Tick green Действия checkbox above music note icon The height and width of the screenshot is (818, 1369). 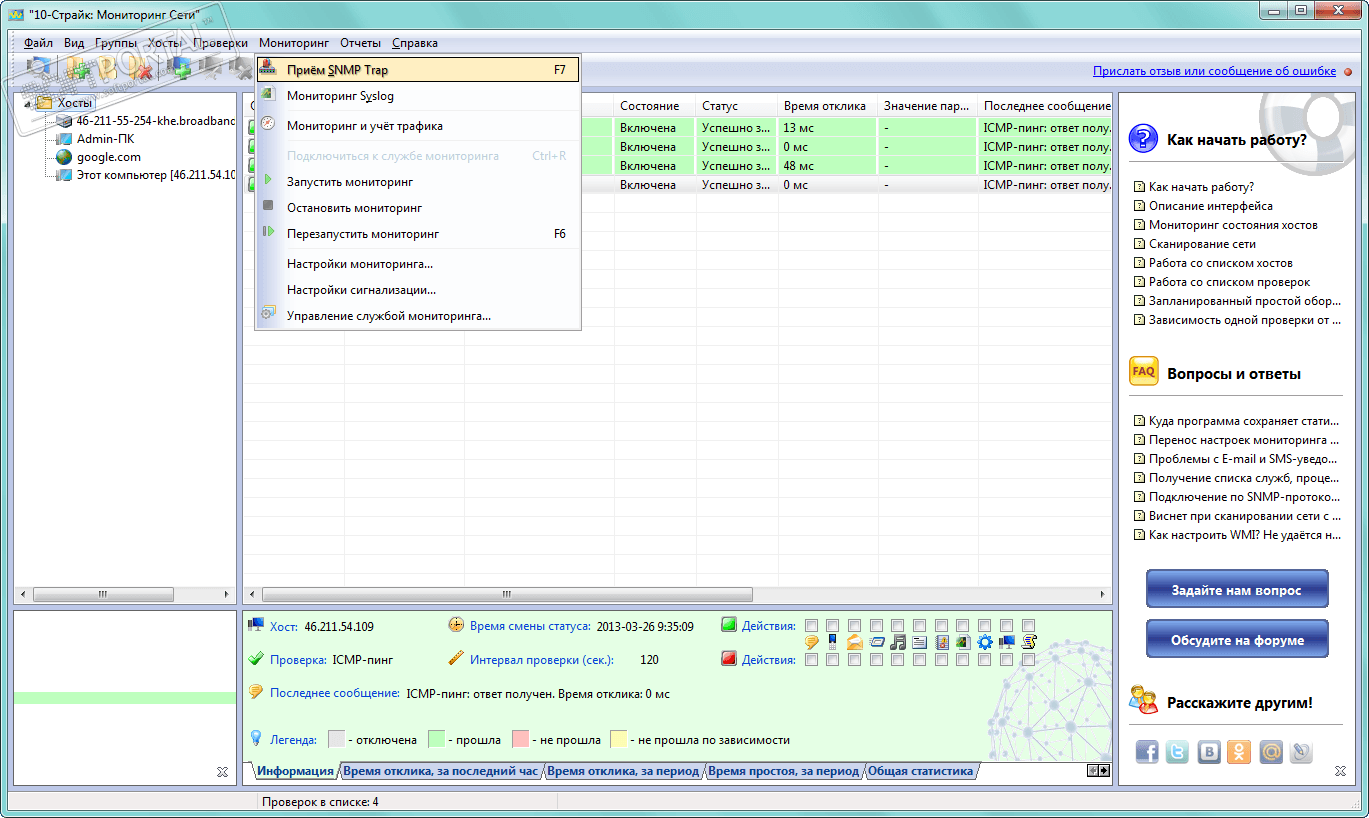[898, 626]
